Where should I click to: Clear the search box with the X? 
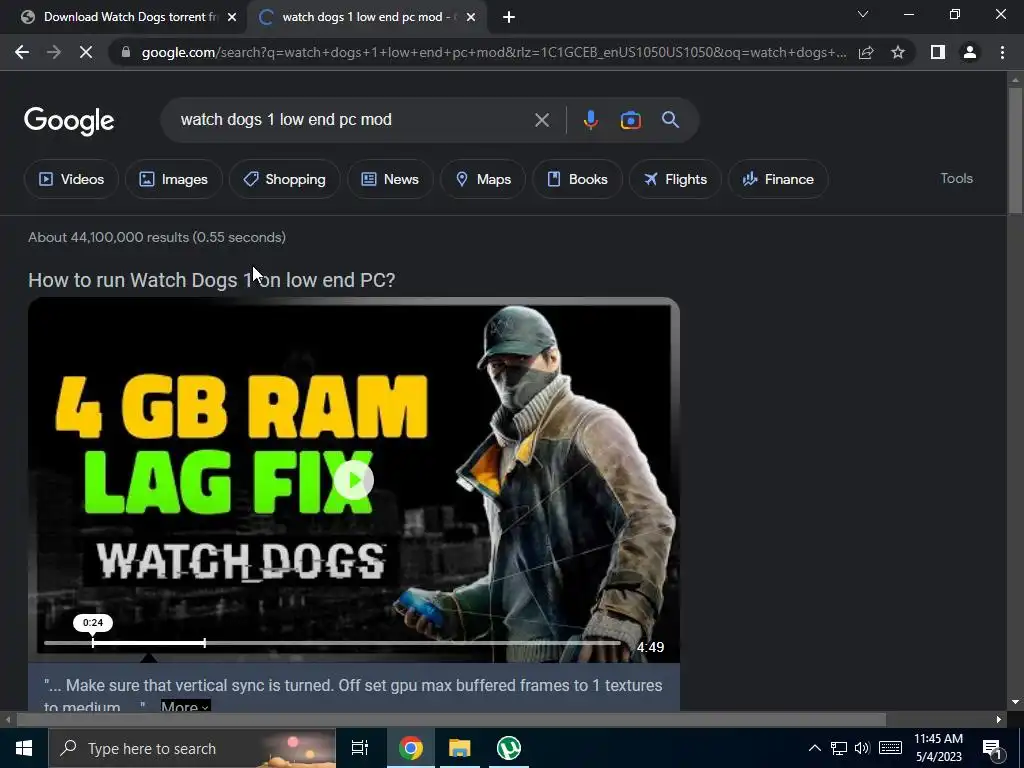(541, 120)
